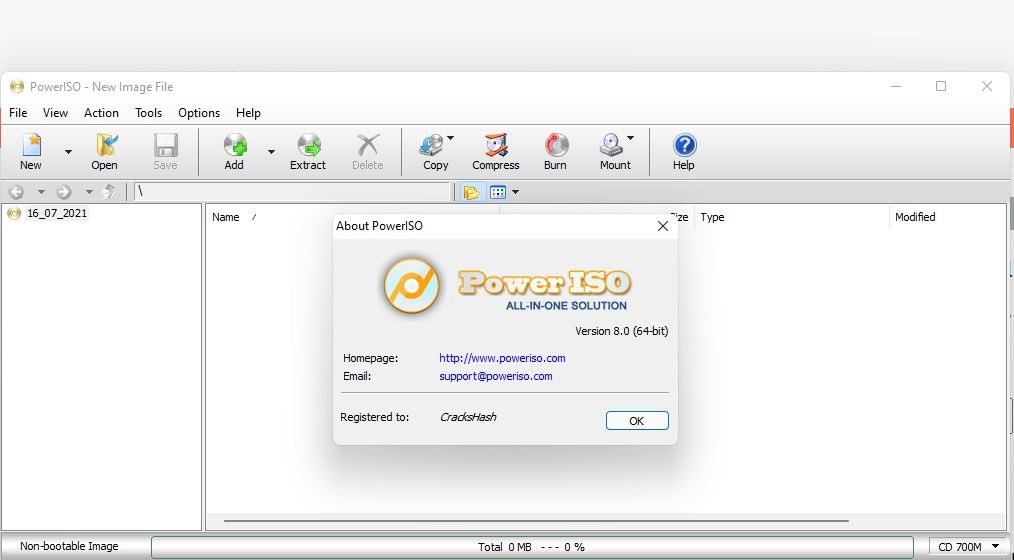Open the Copy dropdown arrow
The height and width of the screenshot is (560, 1014).
coord(451,138)
